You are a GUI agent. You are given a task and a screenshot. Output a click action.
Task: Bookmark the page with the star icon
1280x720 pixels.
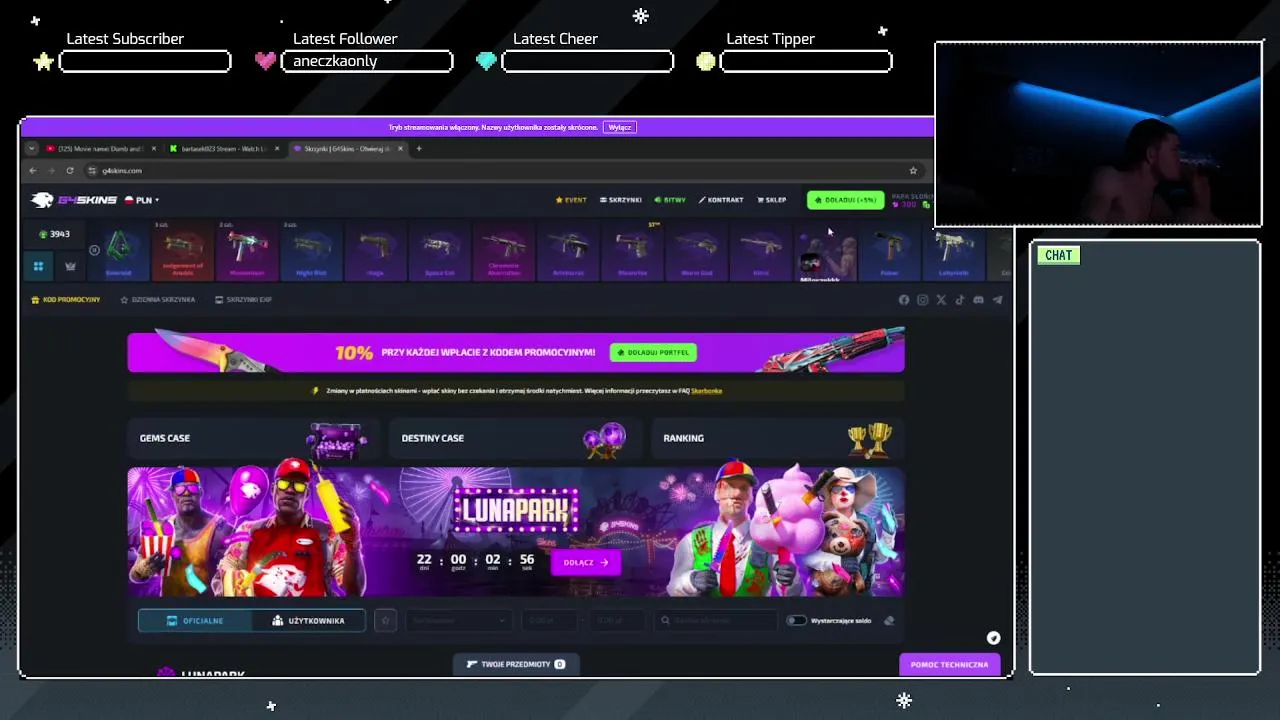[x=913, y=171]
